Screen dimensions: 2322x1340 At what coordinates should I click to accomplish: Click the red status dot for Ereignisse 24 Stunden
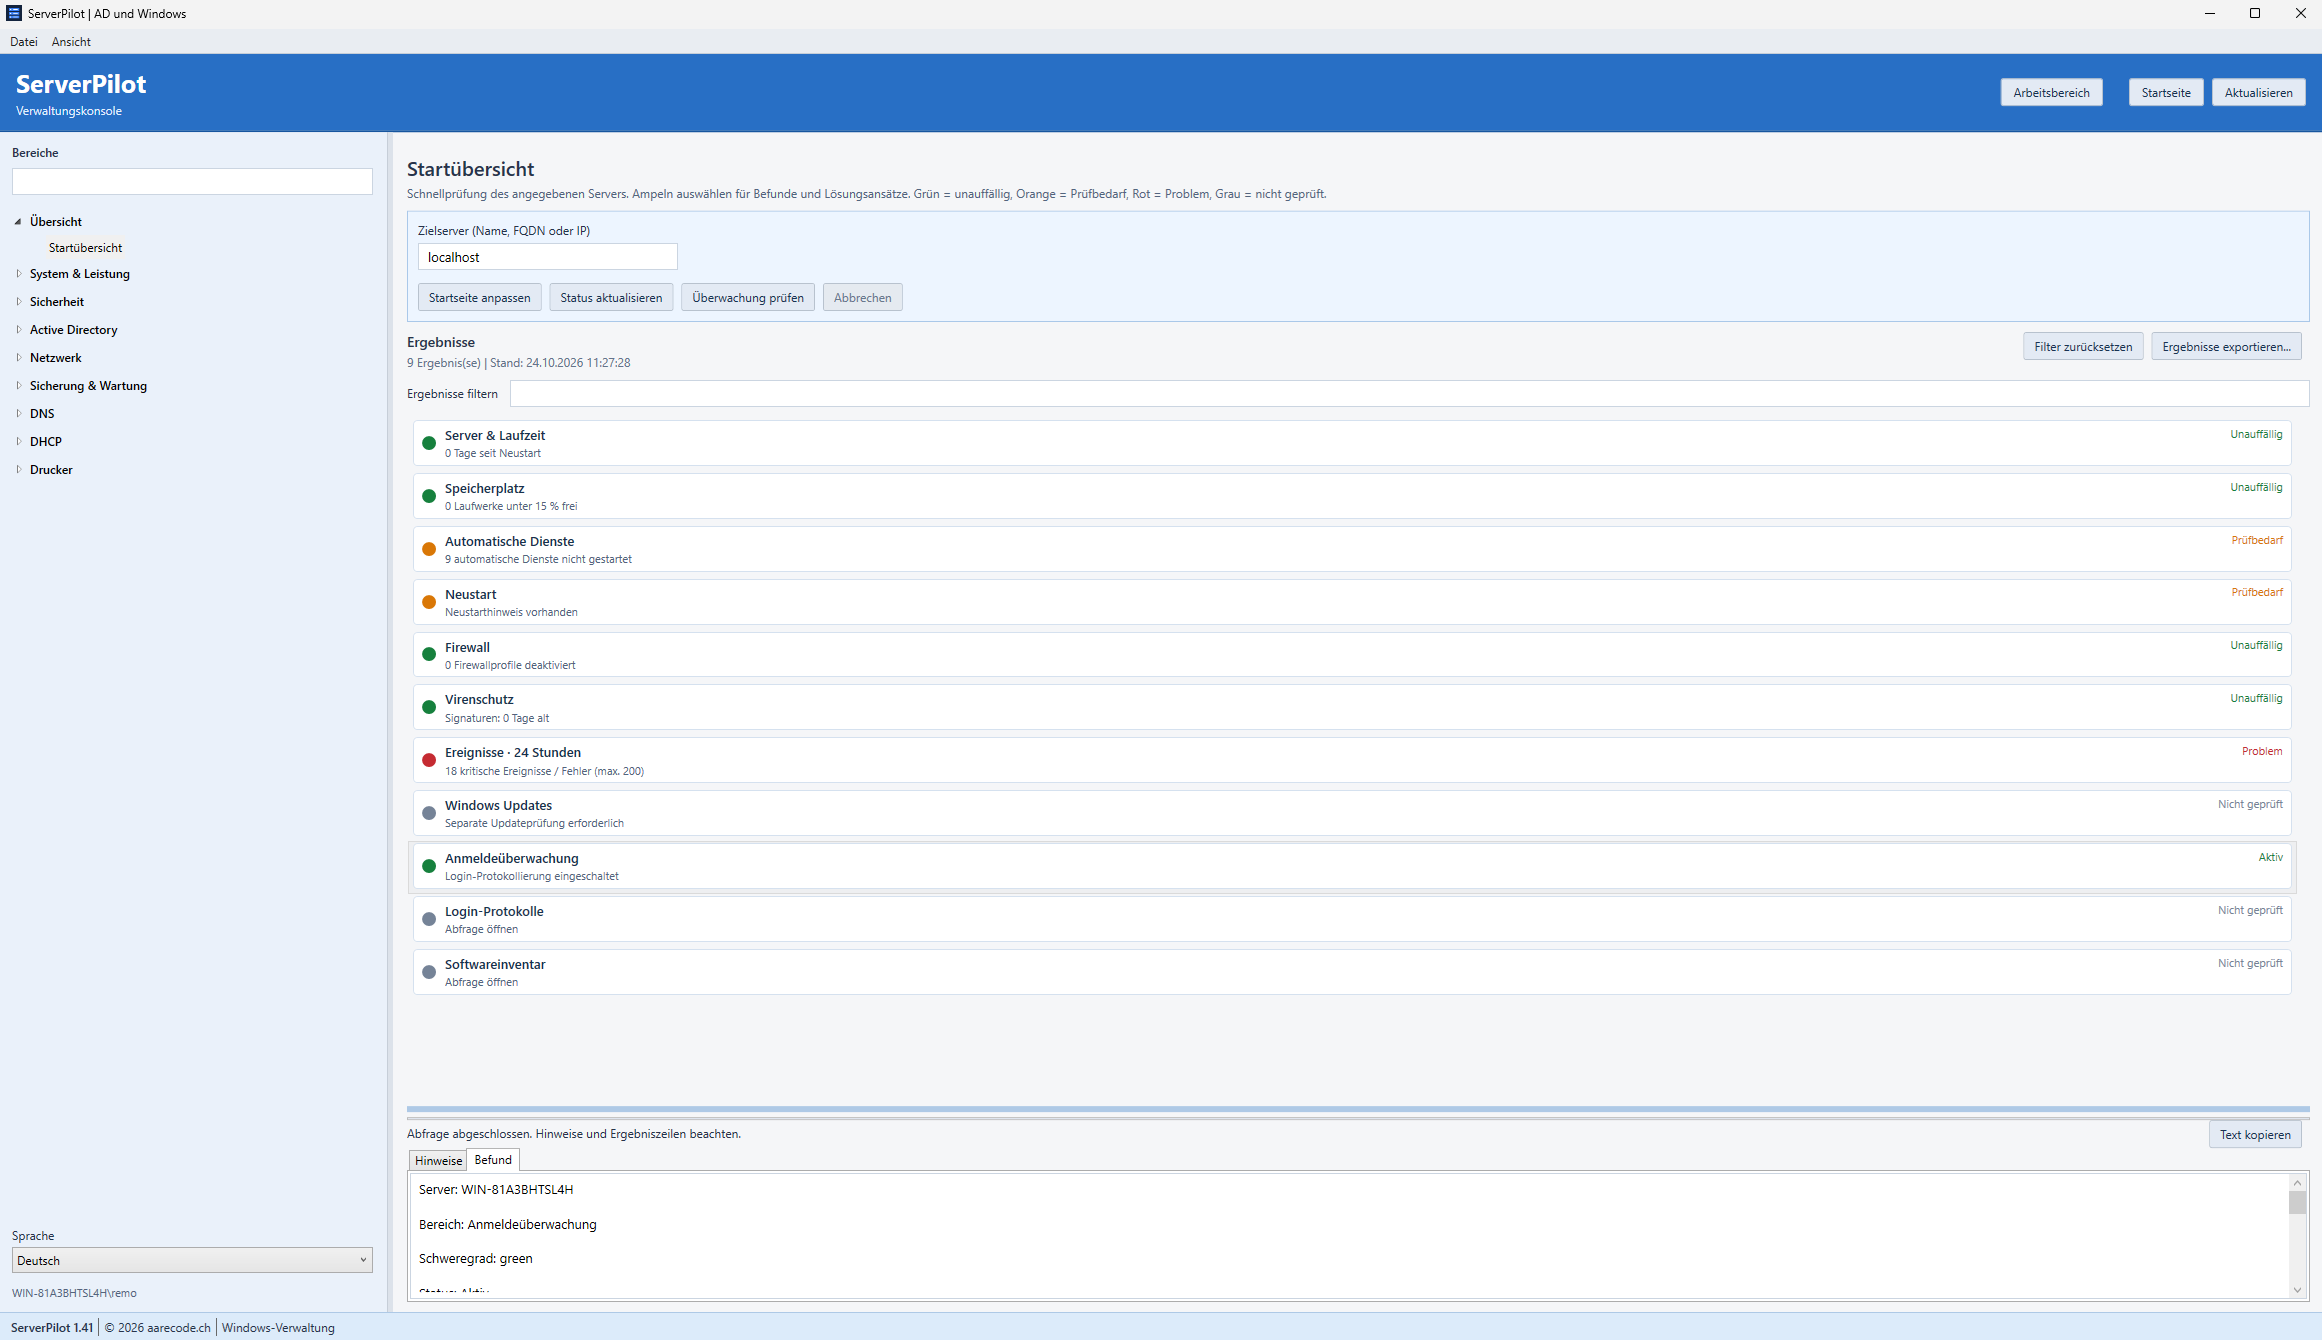429,760
